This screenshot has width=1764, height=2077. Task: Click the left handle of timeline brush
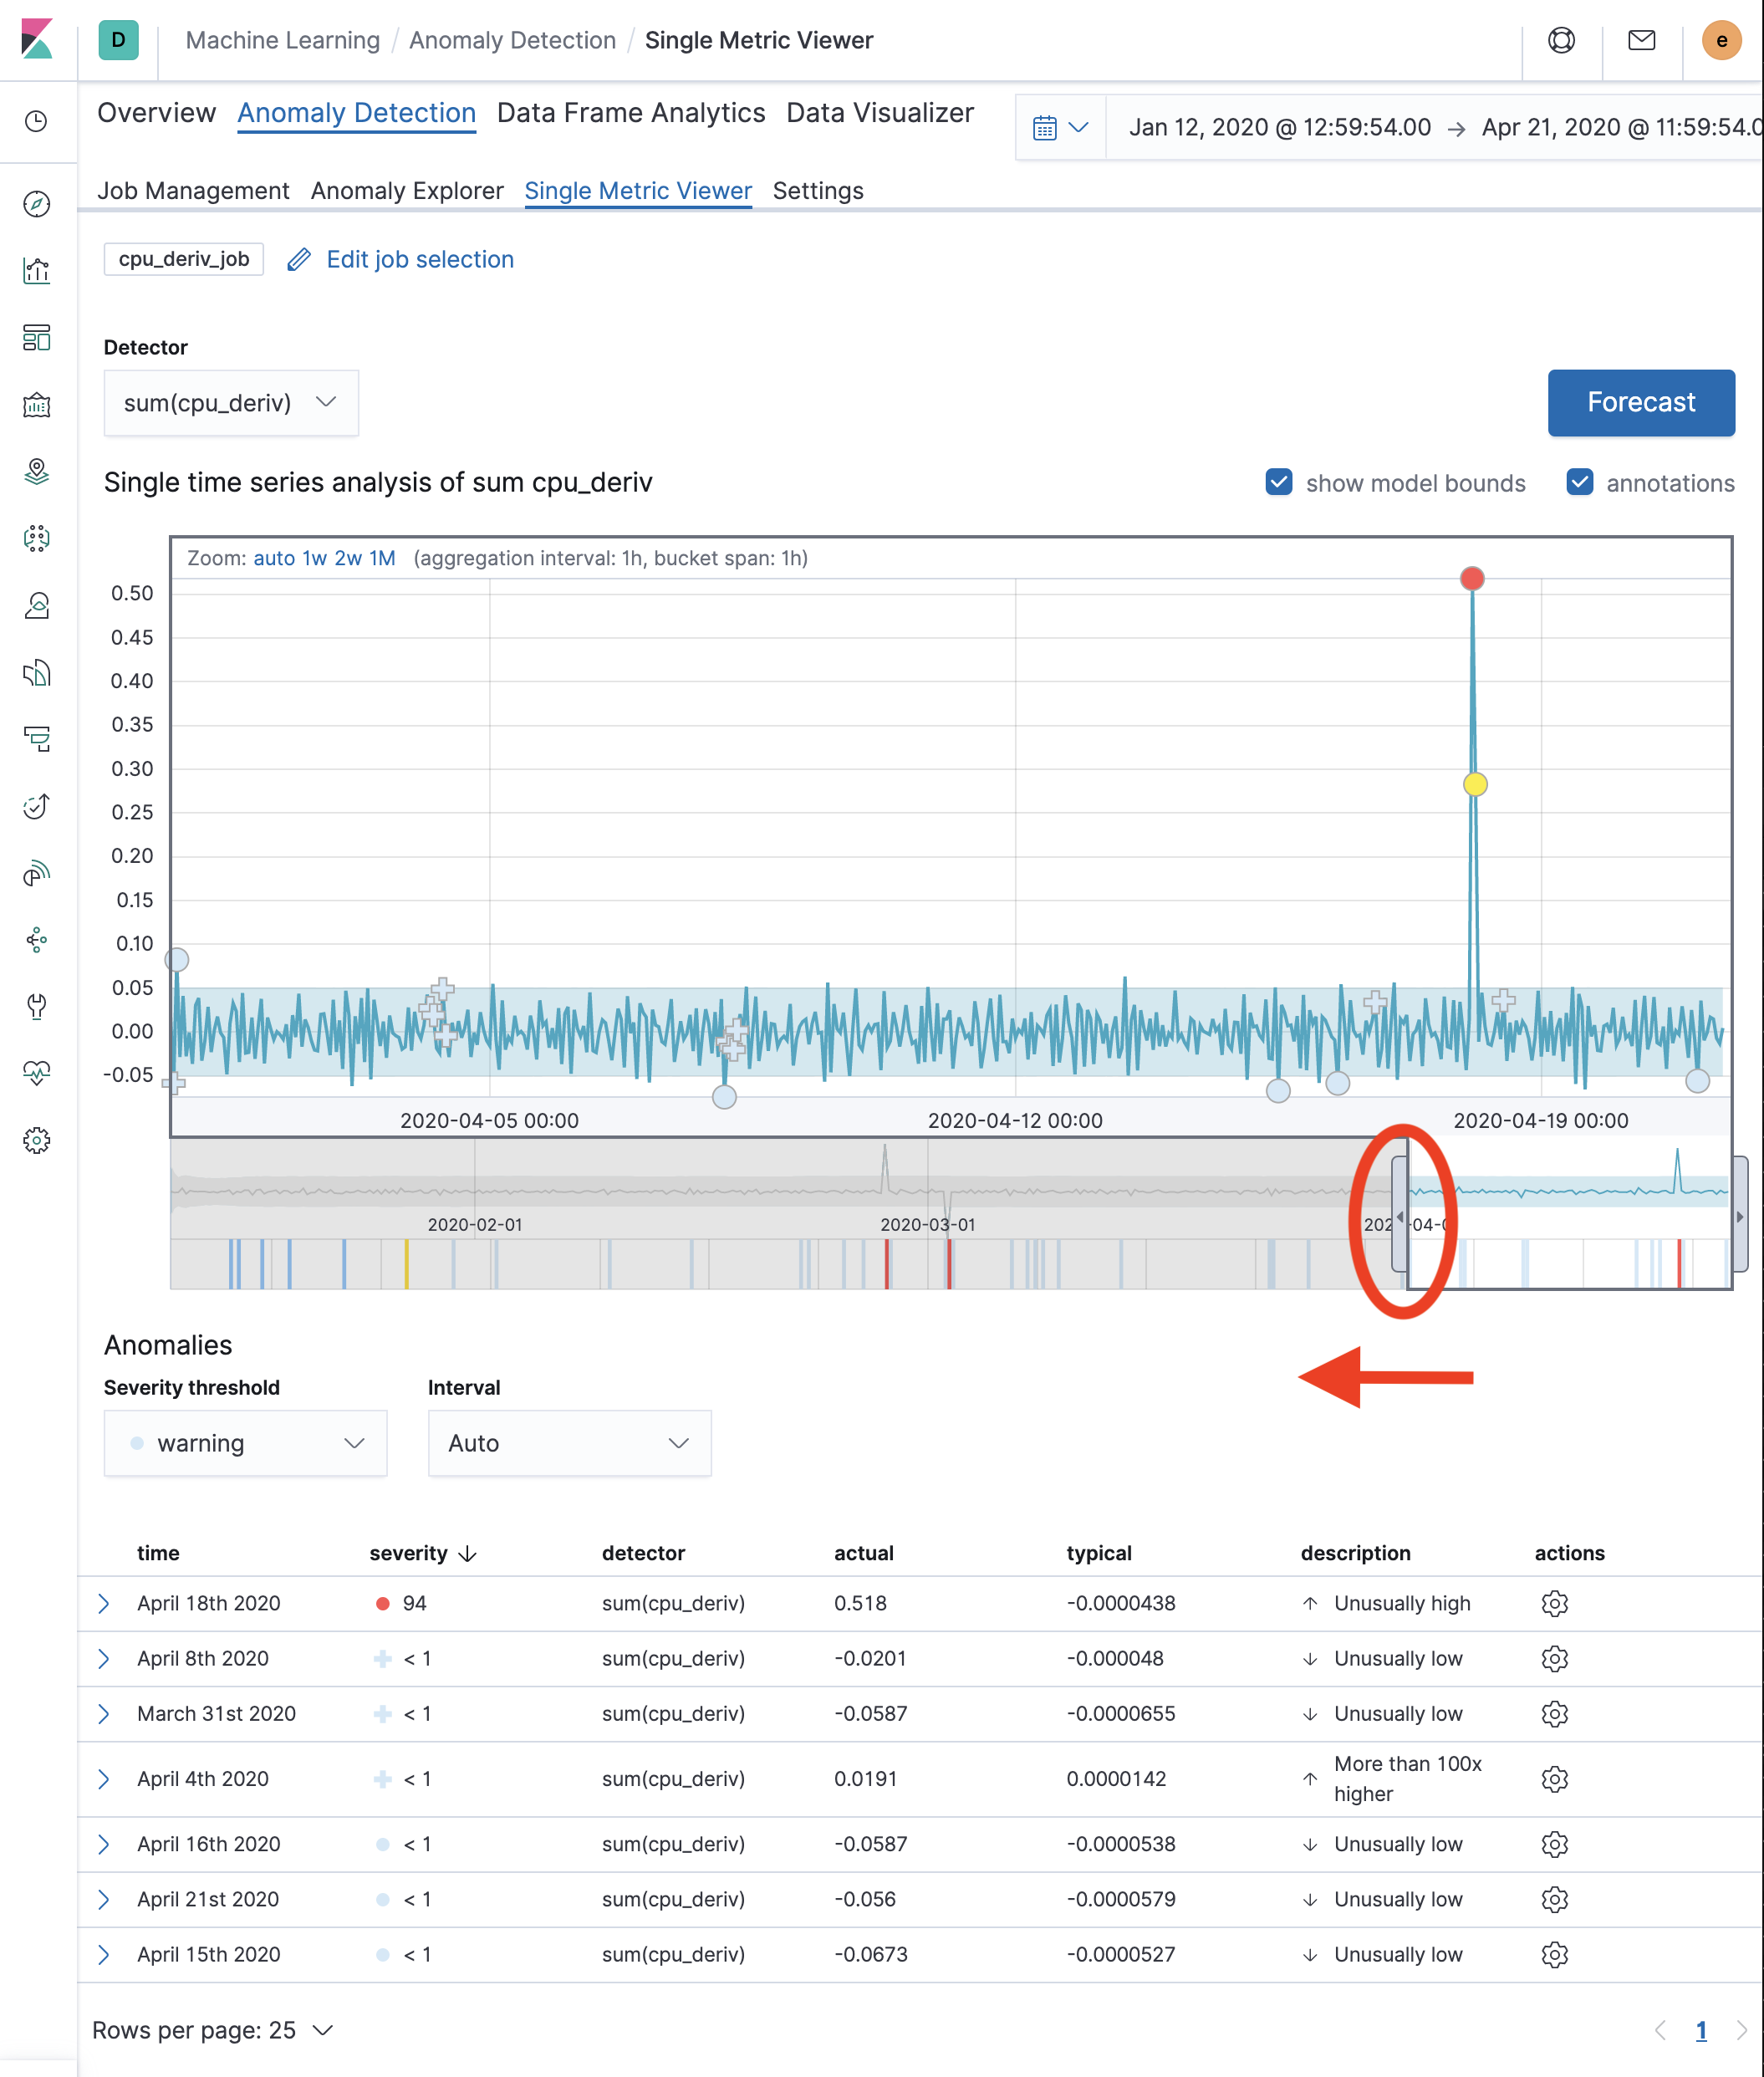[1399, 1215]
